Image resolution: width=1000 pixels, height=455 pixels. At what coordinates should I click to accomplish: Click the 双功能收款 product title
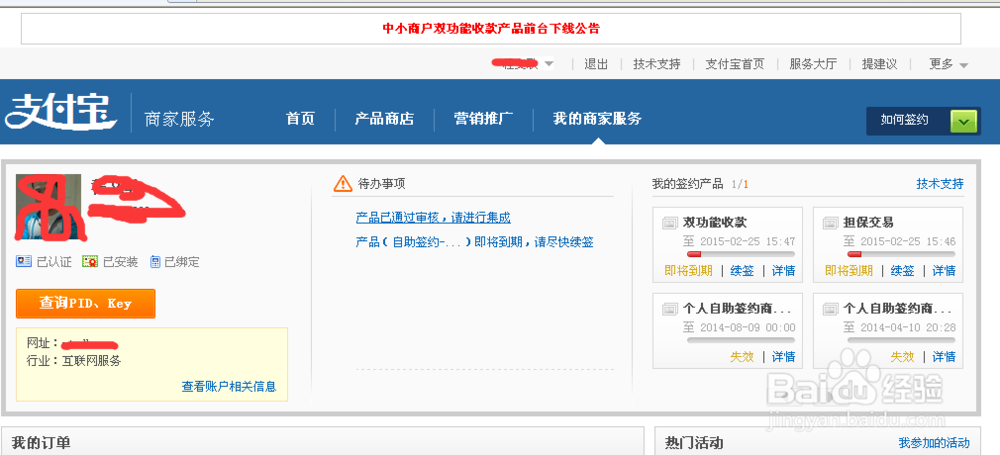714,223
